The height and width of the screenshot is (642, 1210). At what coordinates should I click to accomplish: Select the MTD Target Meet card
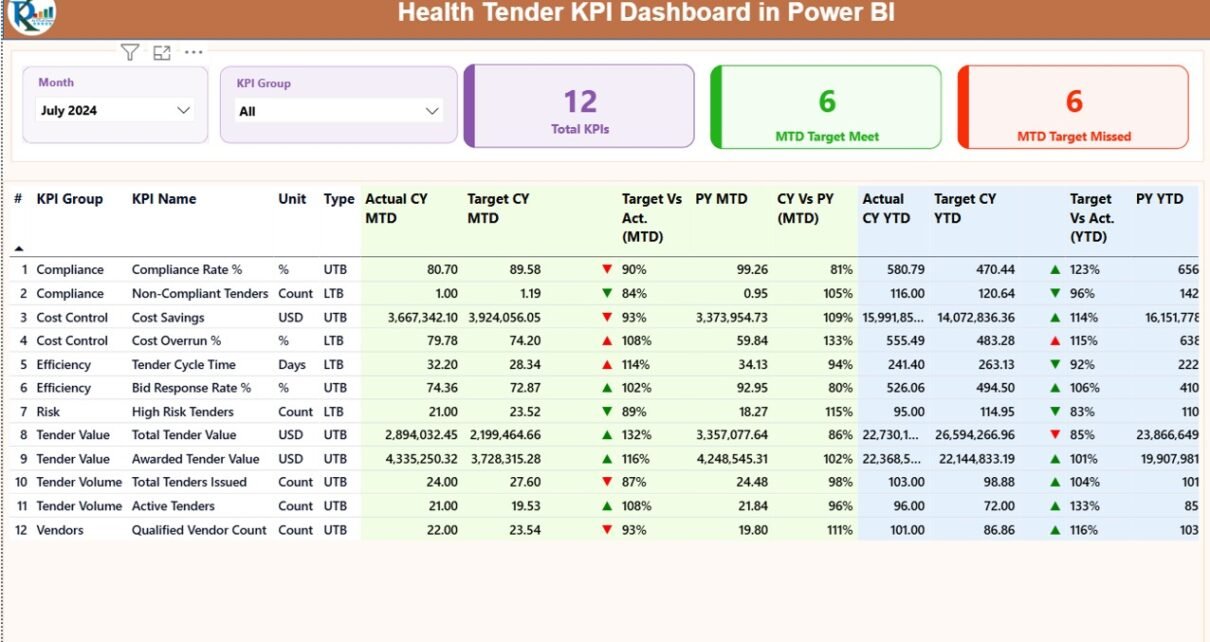tap(827, 107)
